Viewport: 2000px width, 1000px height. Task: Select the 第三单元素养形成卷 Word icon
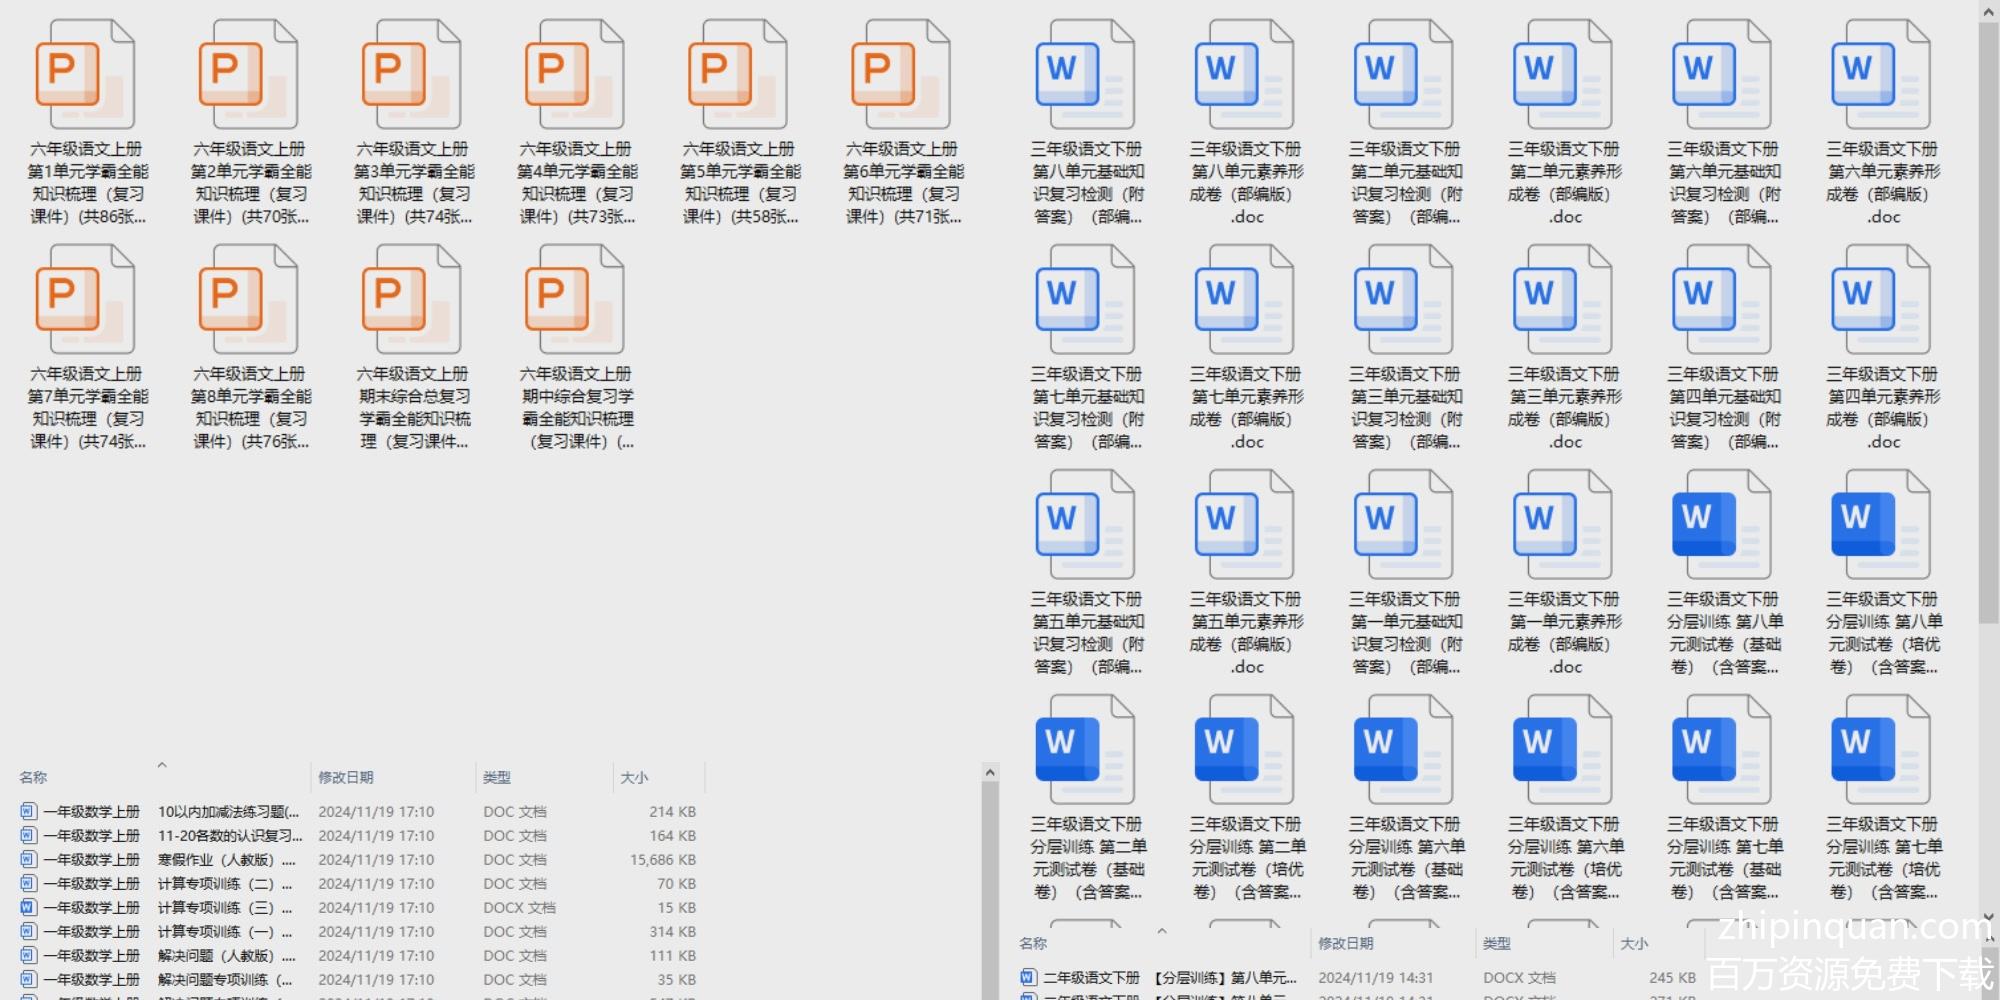click(1563, 300)
